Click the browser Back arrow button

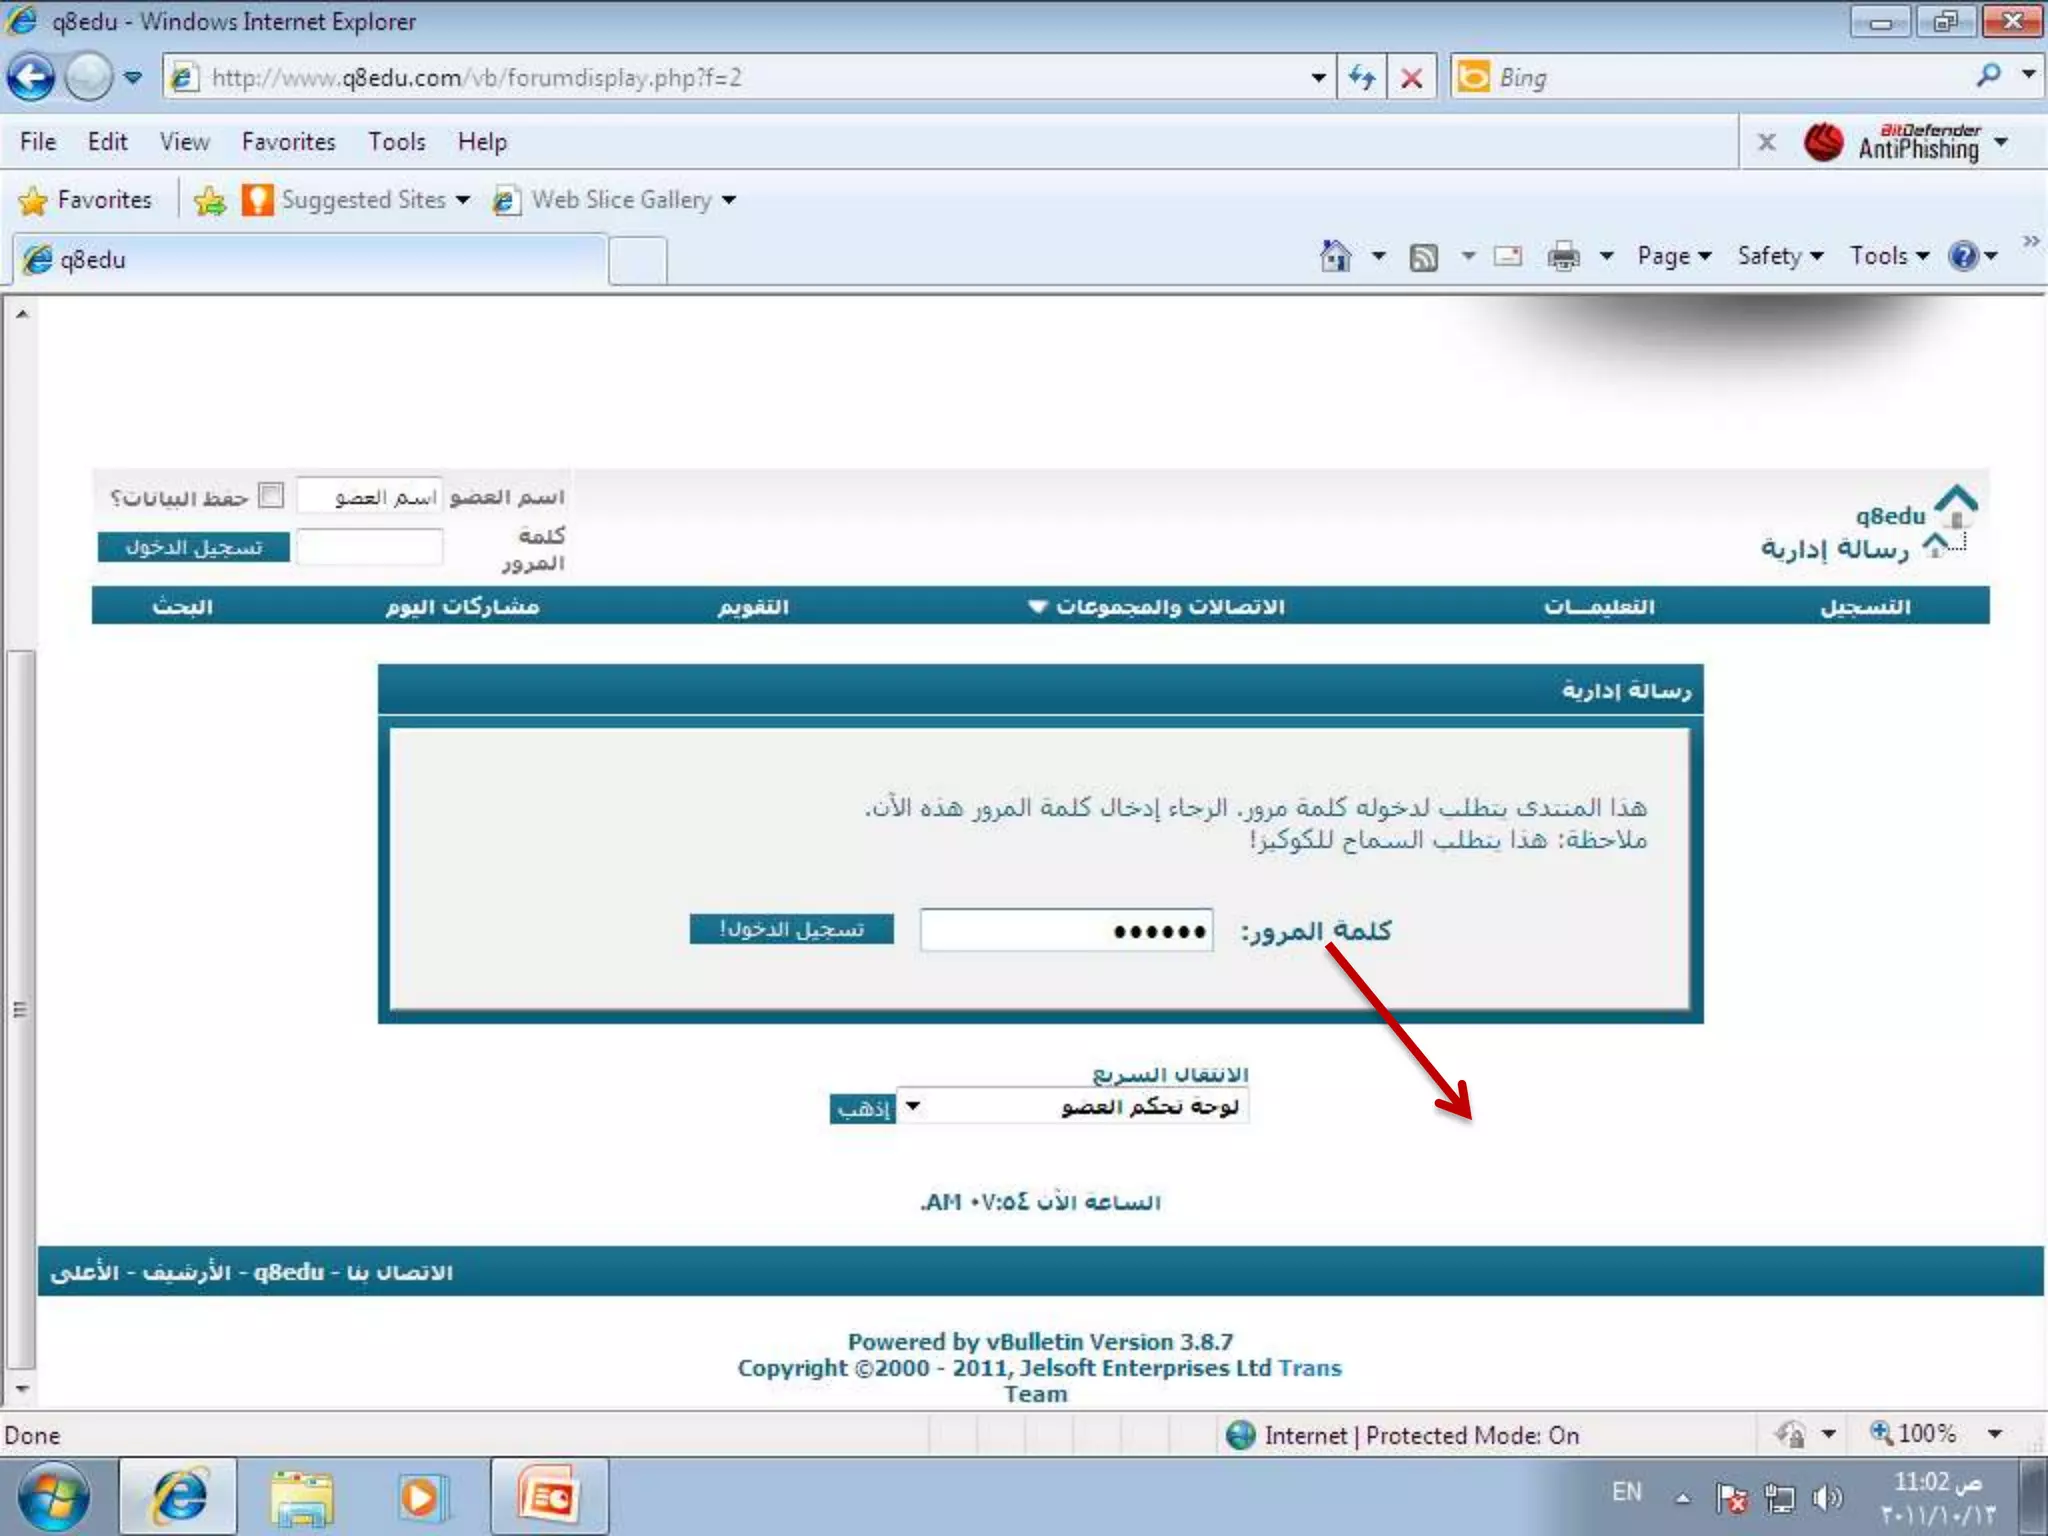point(31,77)
